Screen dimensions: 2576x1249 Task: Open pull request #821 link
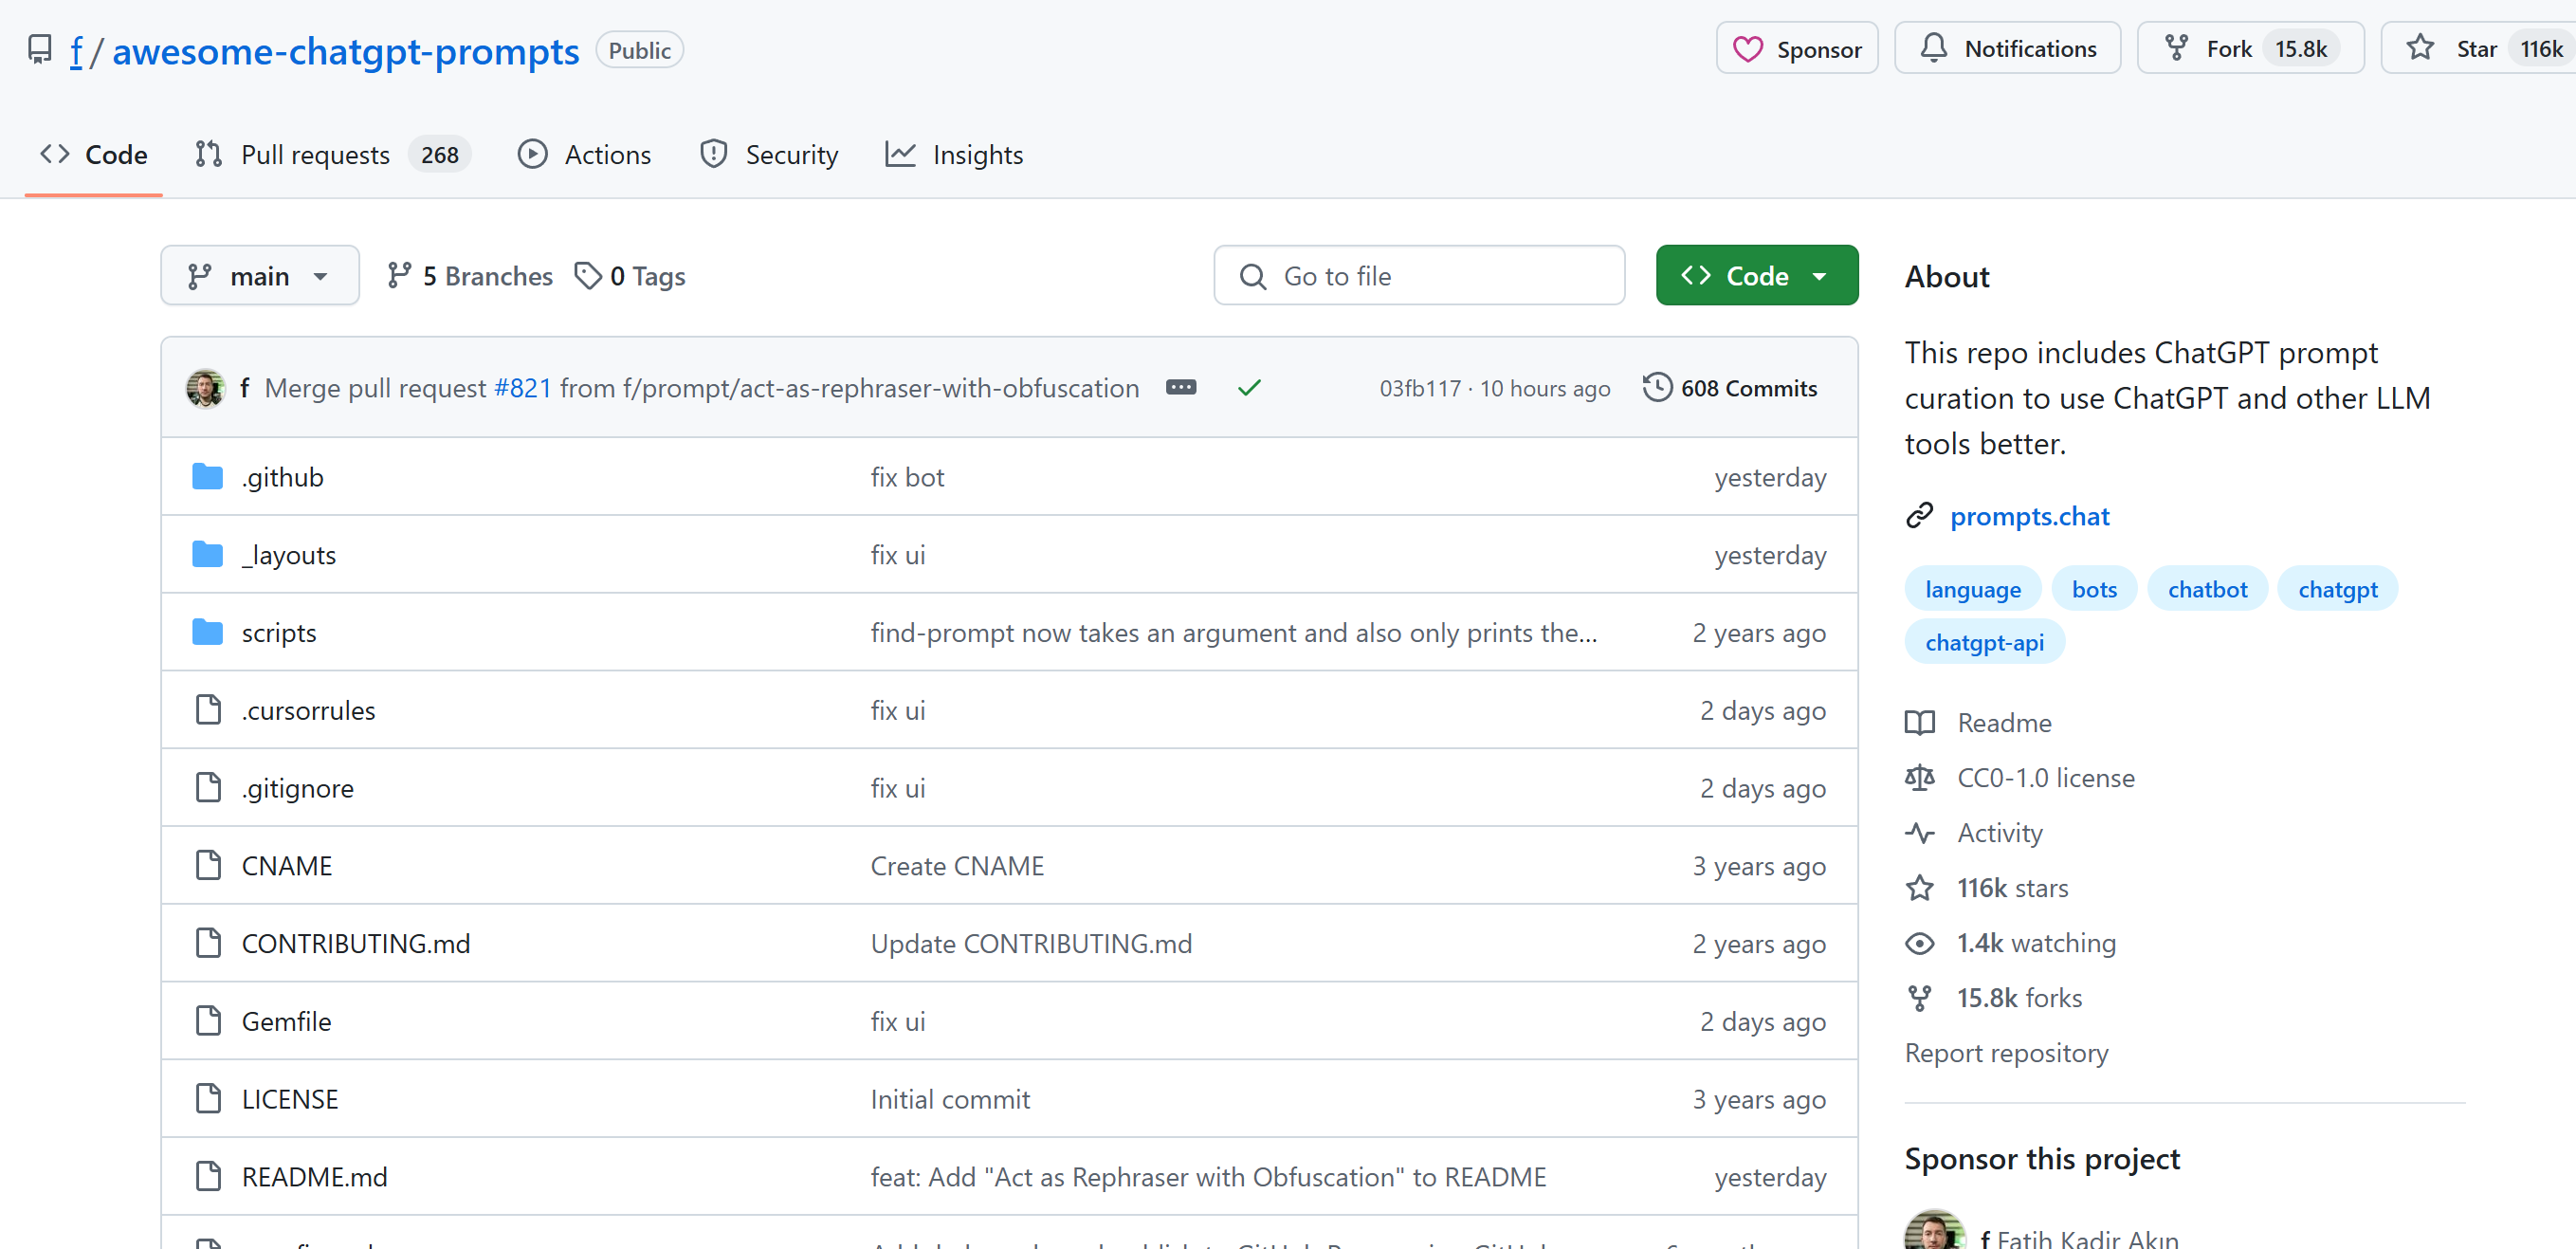(x=522, y=388)
